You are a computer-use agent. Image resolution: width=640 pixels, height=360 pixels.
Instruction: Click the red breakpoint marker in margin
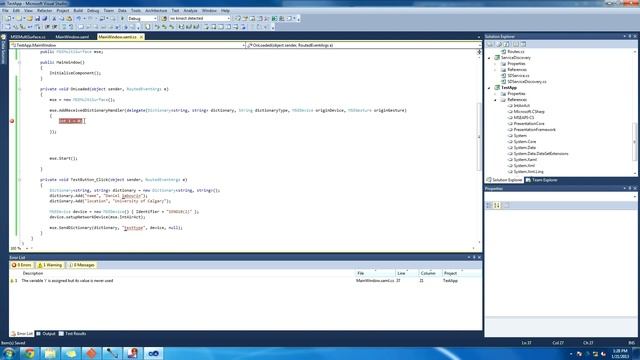[12, 121]
